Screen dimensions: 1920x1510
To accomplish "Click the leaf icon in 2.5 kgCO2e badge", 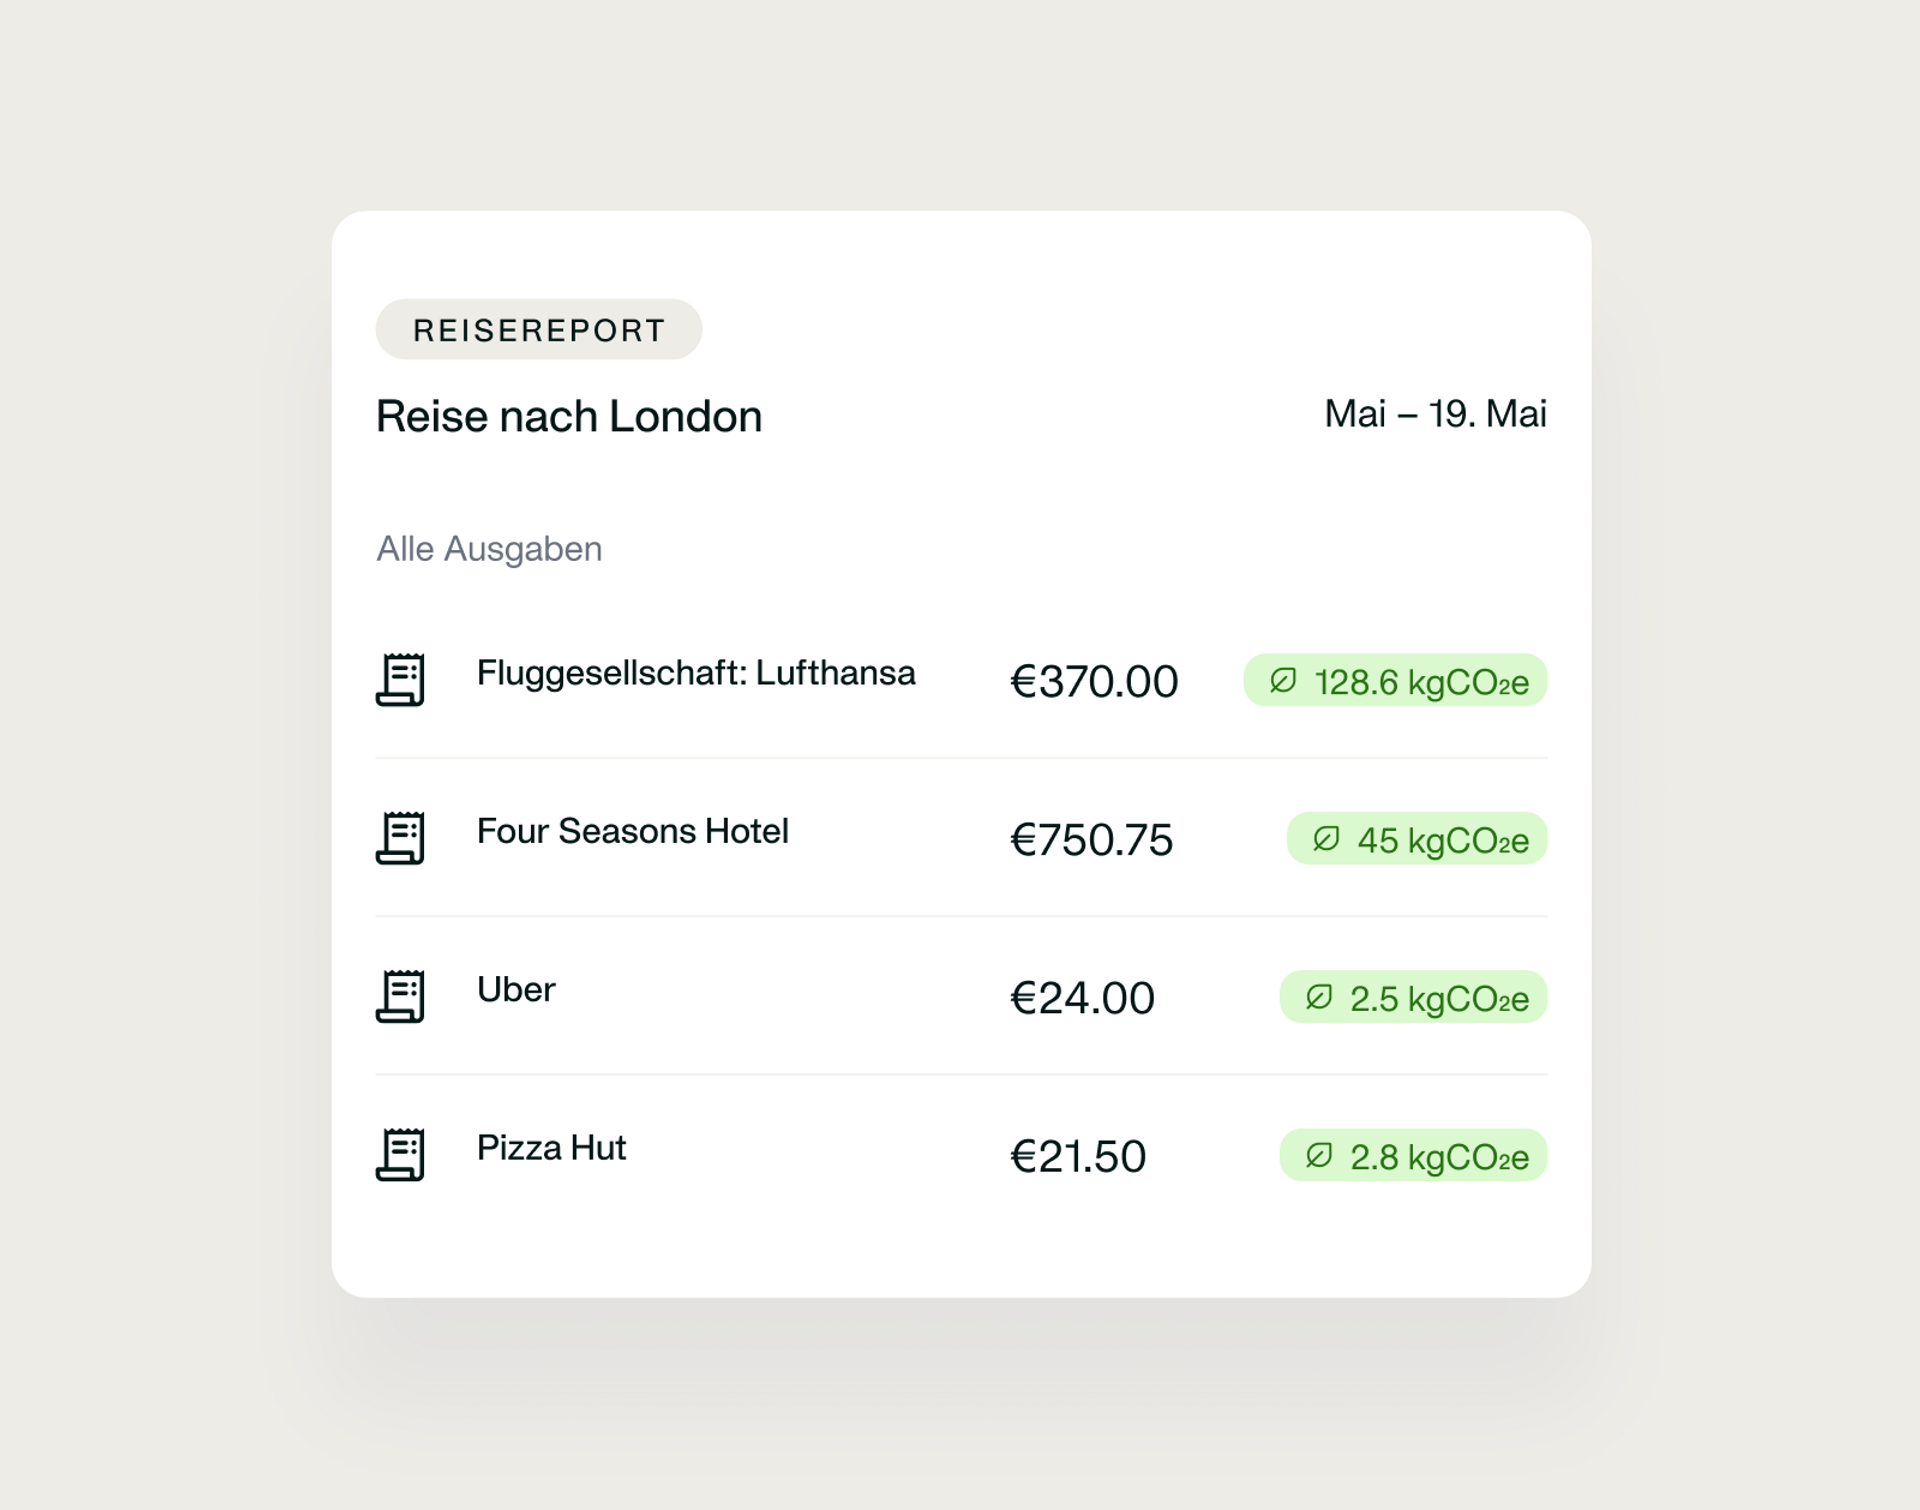I will (x=1318, y=997).
